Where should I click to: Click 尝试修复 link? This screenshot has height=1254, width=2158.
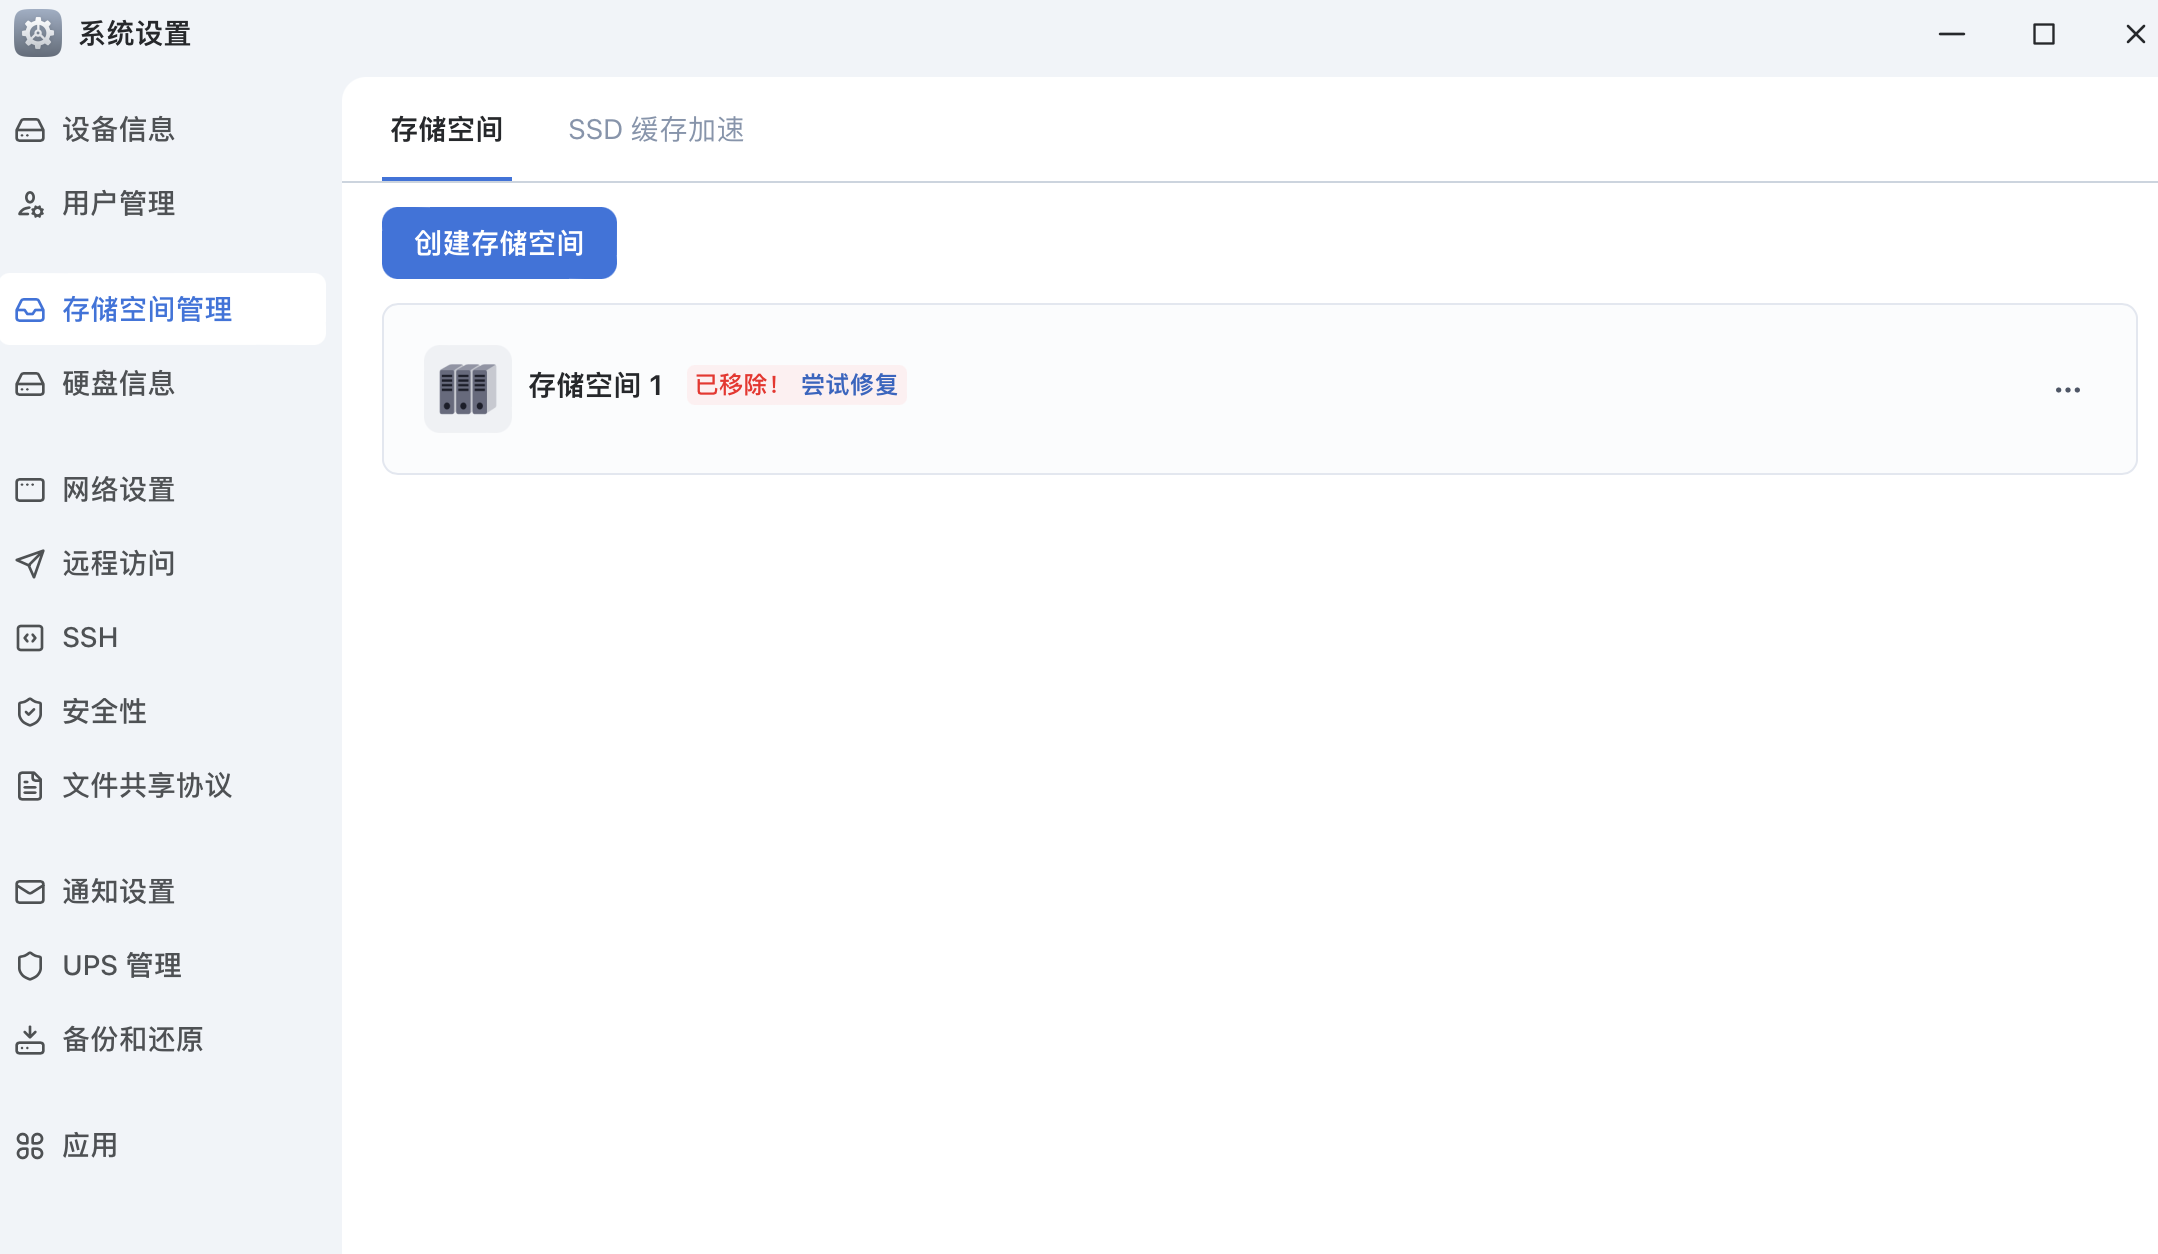click(849, 385)
